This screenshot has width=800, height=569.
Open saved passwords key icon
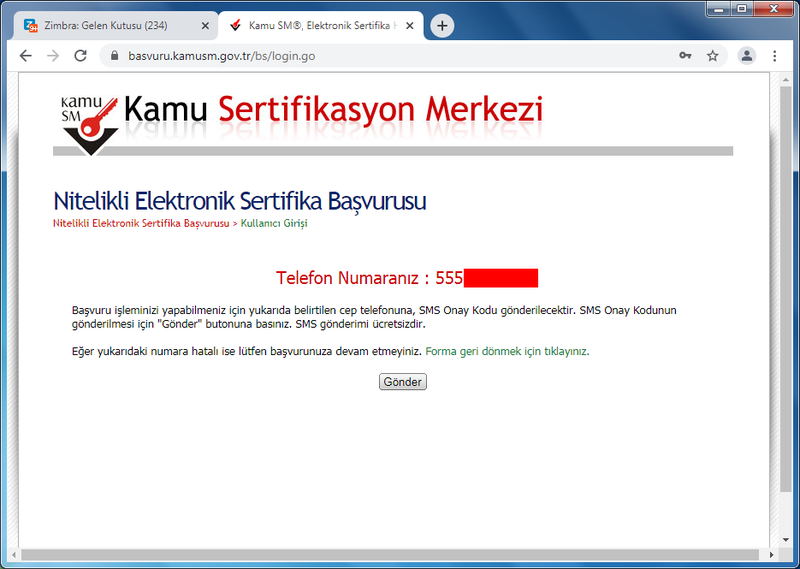[685, 56]
